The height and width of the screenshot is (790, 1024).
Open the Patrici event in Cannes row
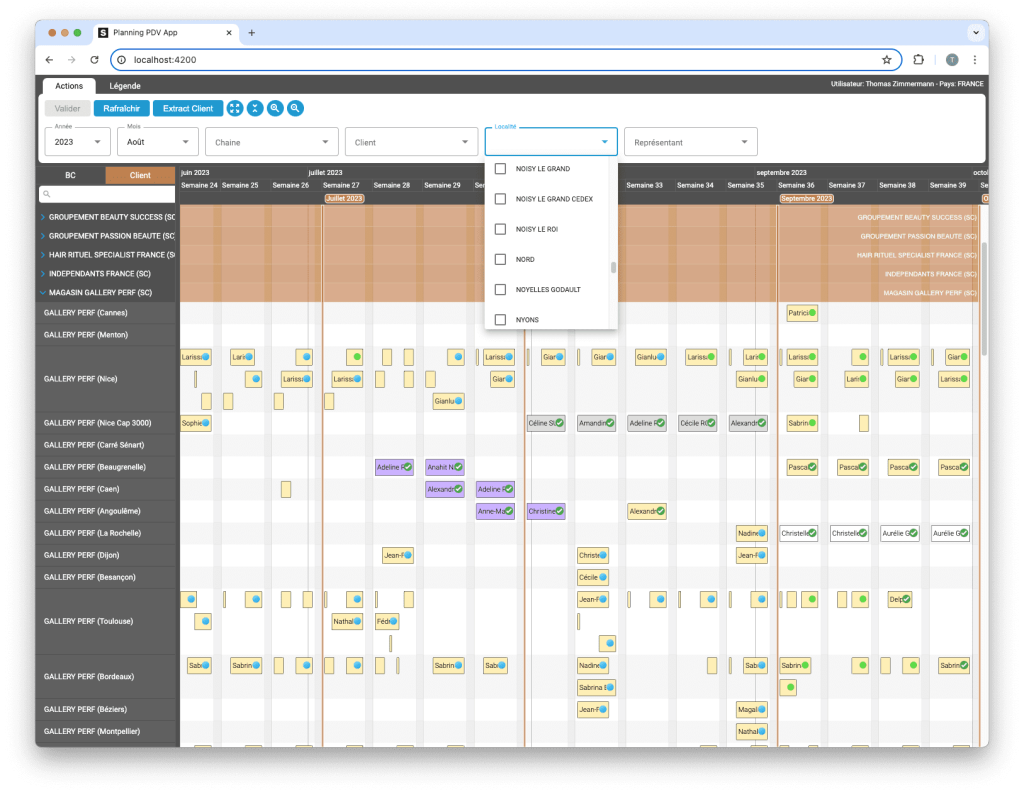pyautogui.click(x=802, y=313)
